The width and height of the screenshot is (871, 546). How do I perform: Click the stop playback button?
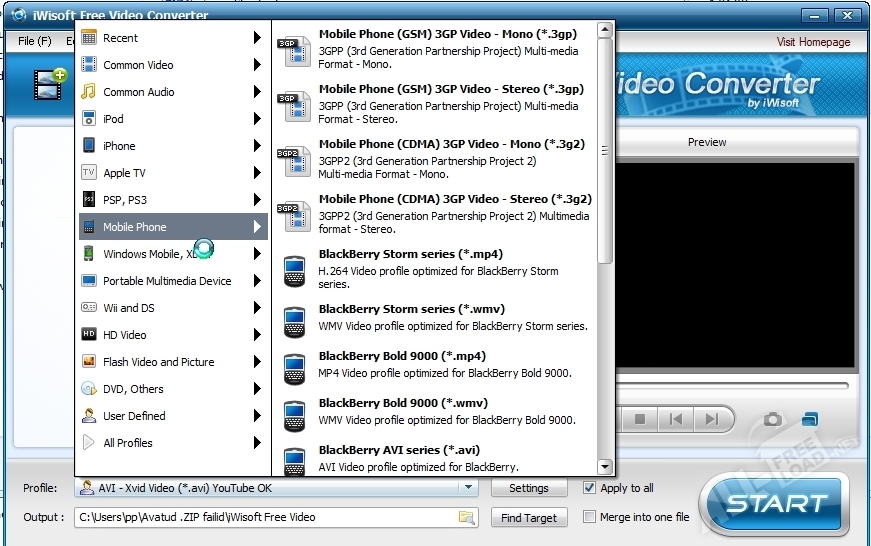click(x=641, y=419)
